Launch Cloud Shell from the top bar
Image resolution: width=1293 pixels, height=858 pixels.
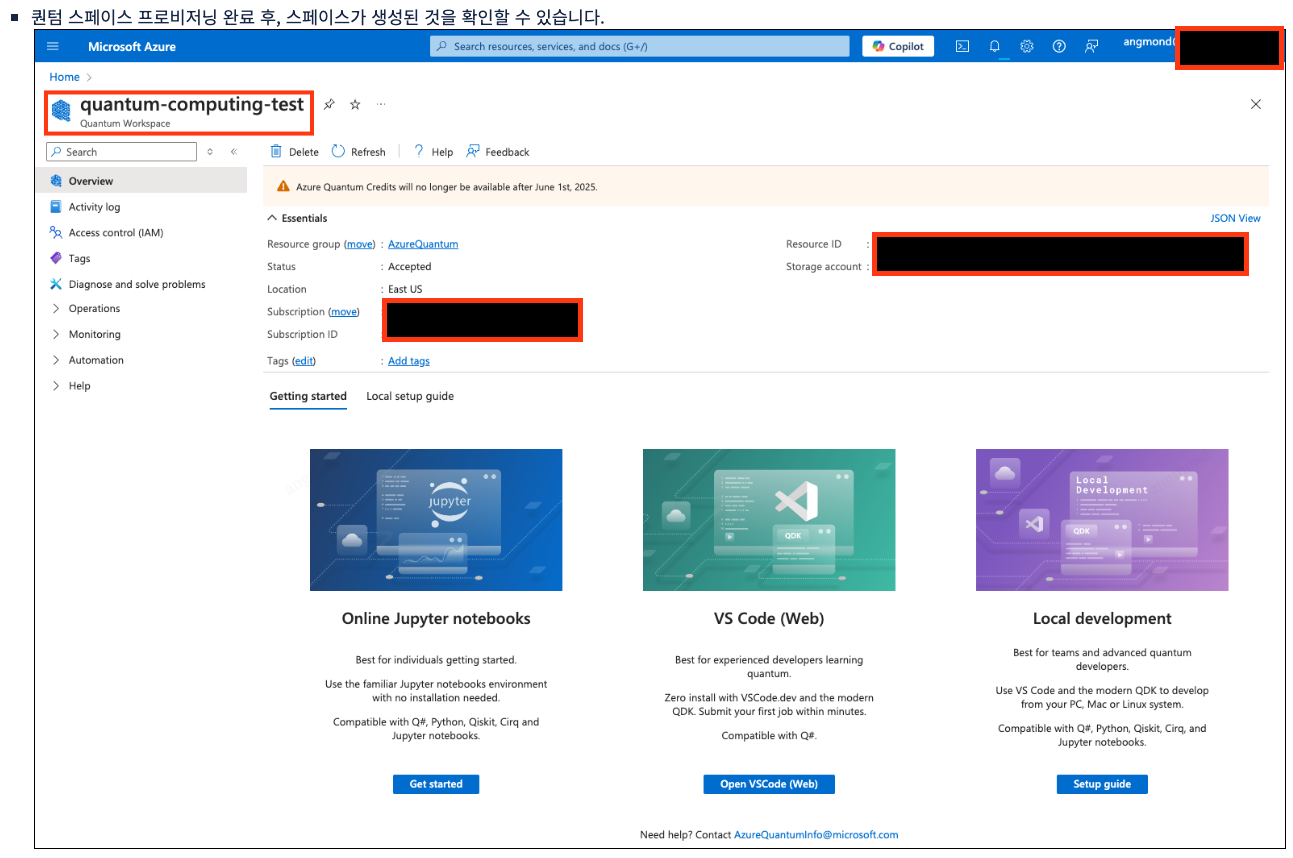coord(962,46)
